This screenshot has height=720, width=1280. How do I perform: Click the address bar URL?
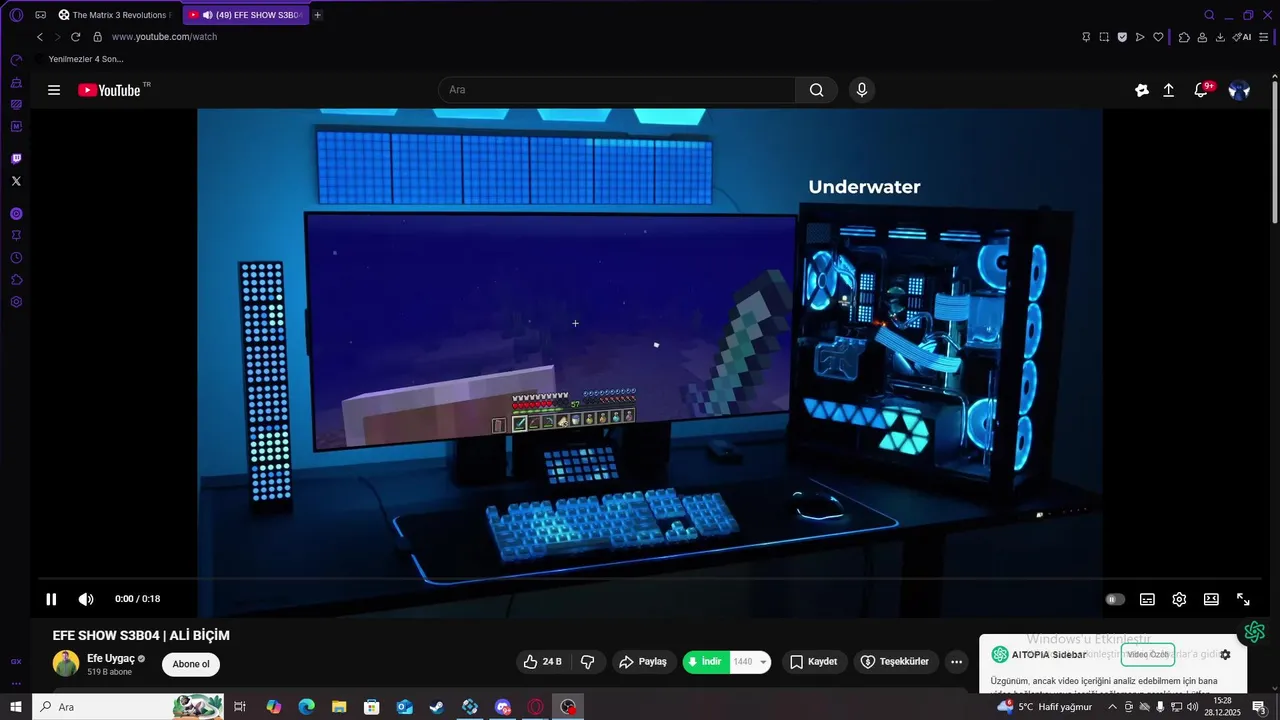(x=164, y=37)
